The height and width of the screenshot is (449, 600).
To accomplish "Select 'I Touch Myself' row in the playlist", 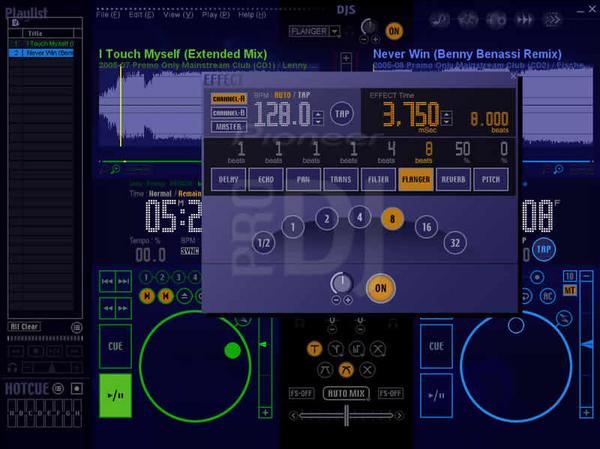I will tap(41, 44).
